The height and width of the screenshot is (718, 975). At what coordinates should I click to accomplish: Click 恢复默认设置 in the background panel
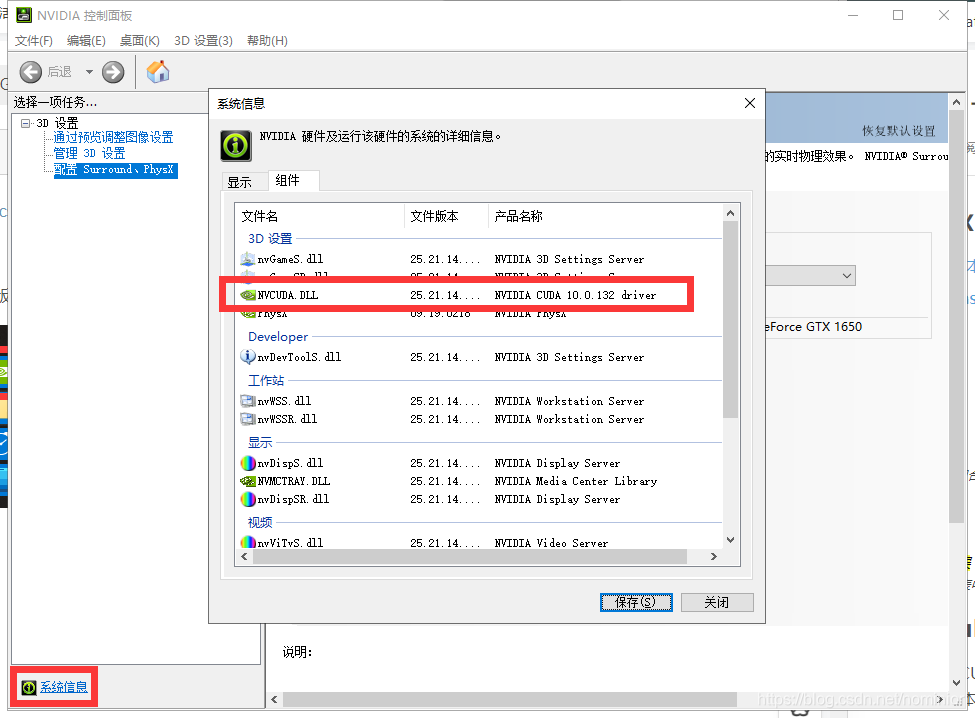899,131
